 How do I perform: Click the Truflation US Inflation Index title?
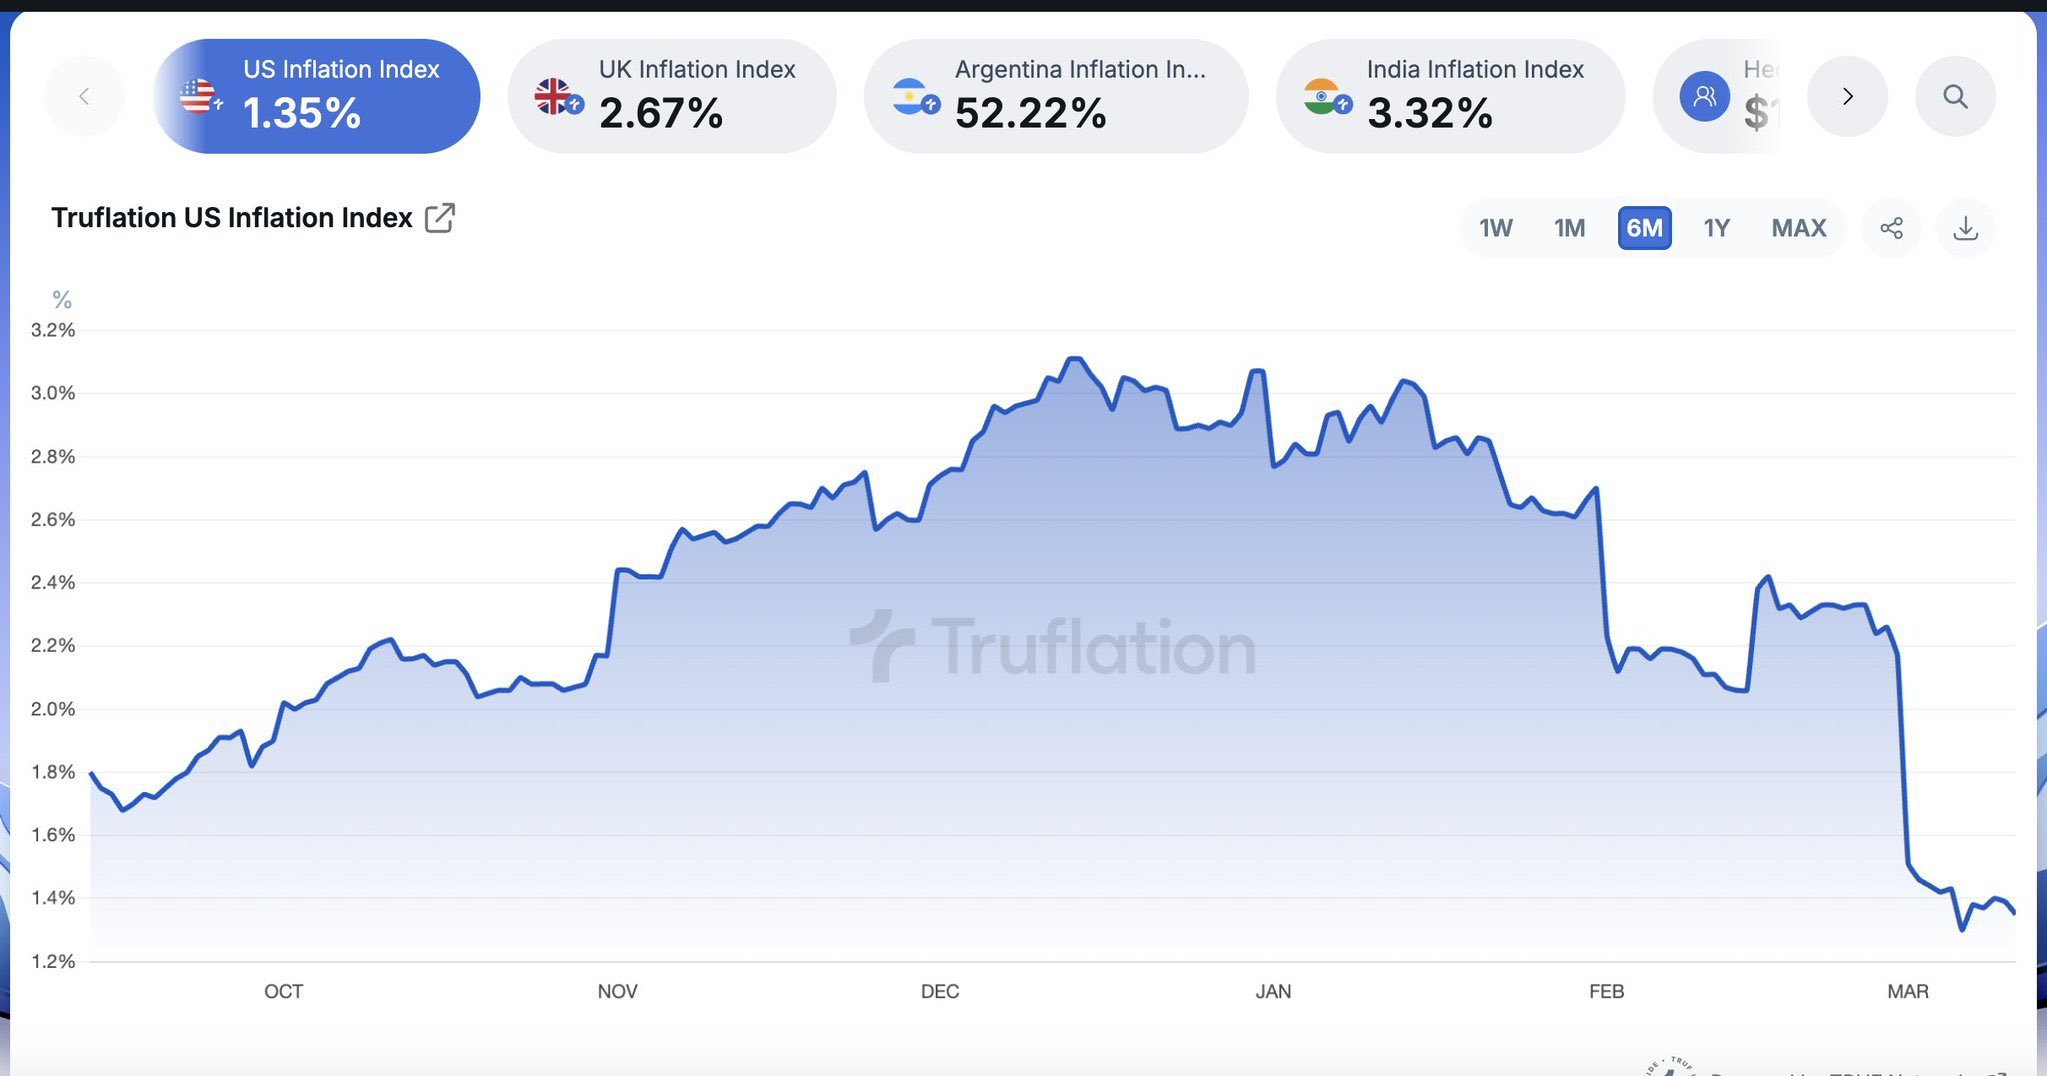click(x=232, y=218)
